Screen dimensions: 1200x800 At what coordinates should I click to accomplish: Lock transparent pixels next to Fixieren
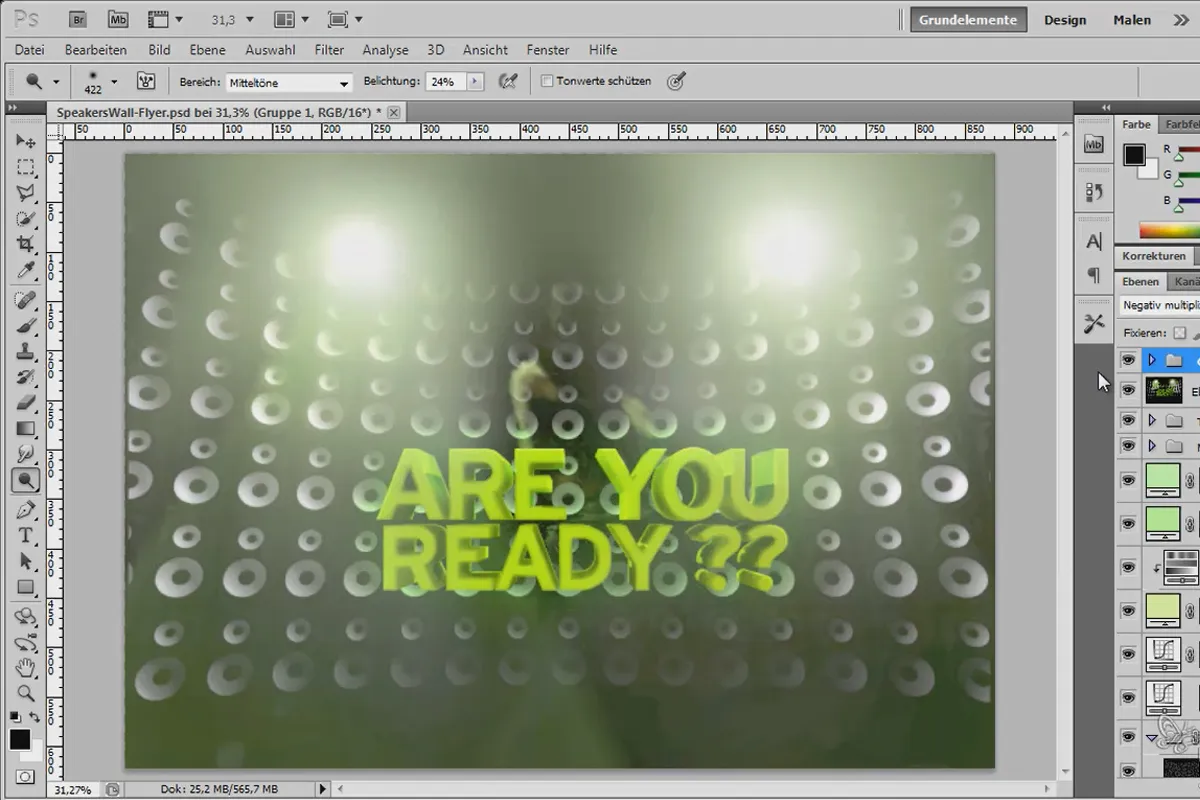[x=1180, y=333]
